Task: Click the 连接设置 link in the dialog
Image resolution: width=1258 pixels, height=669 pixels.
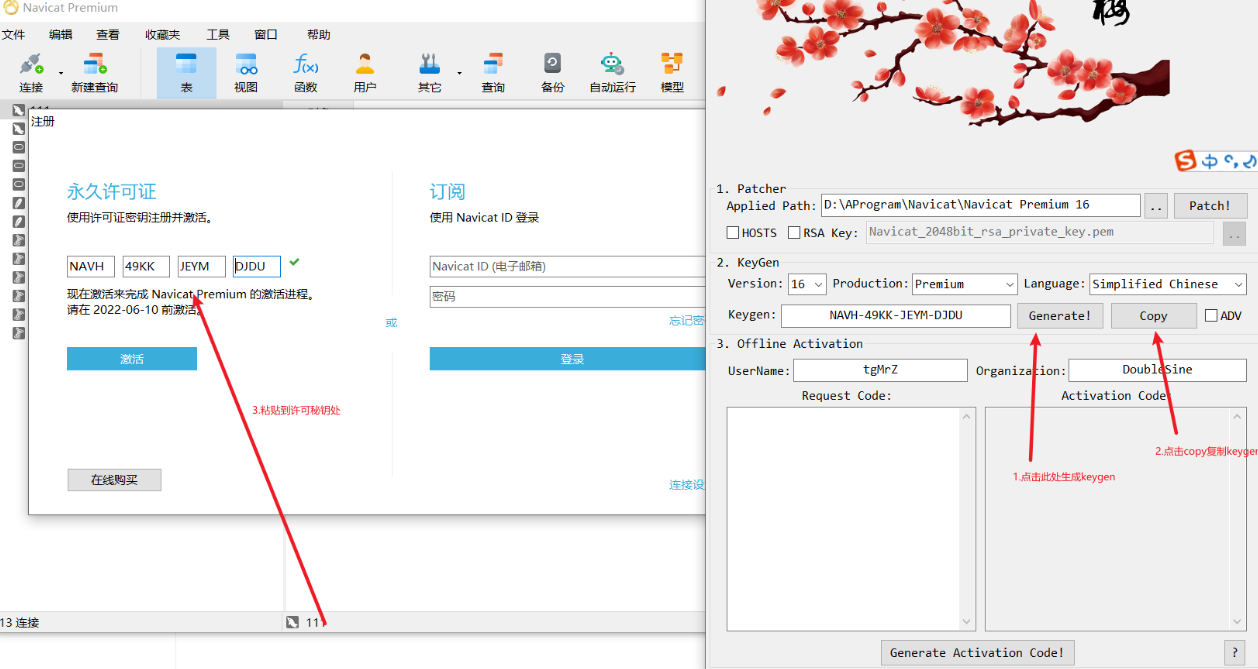Action: [x=687, y=485]
